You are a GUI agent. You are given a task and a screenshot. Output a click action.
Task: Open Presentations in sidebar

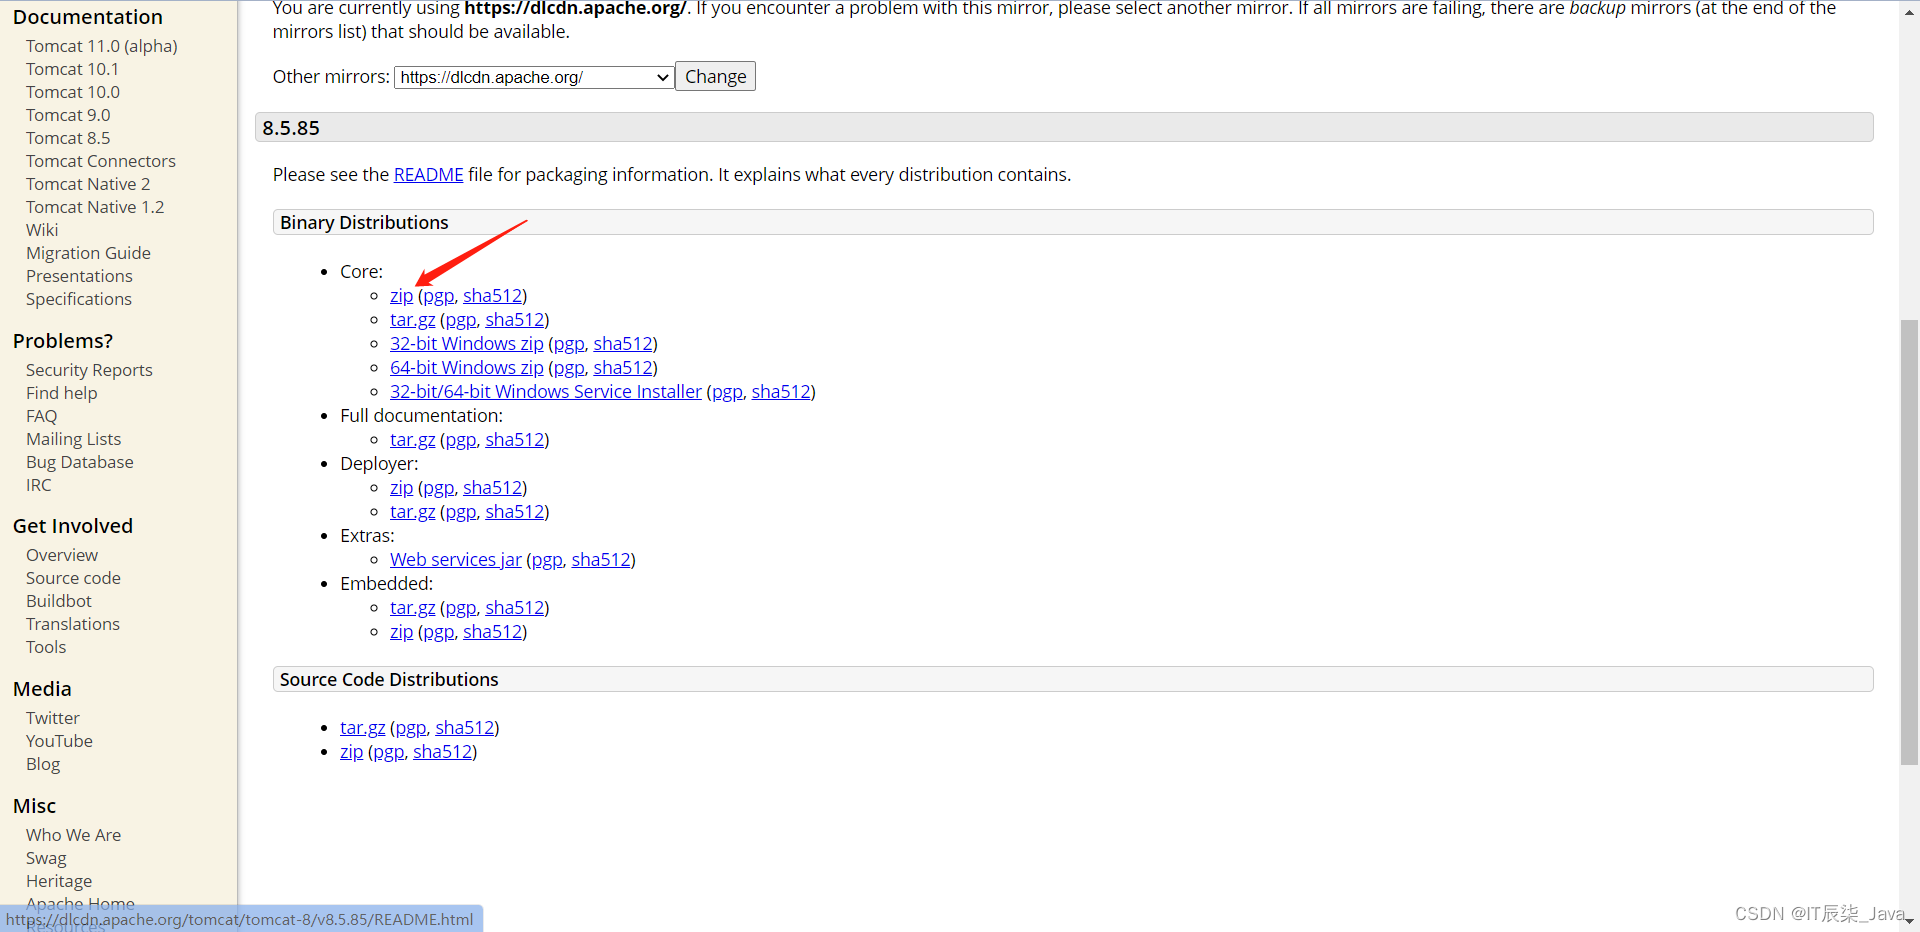click(79, 276)
